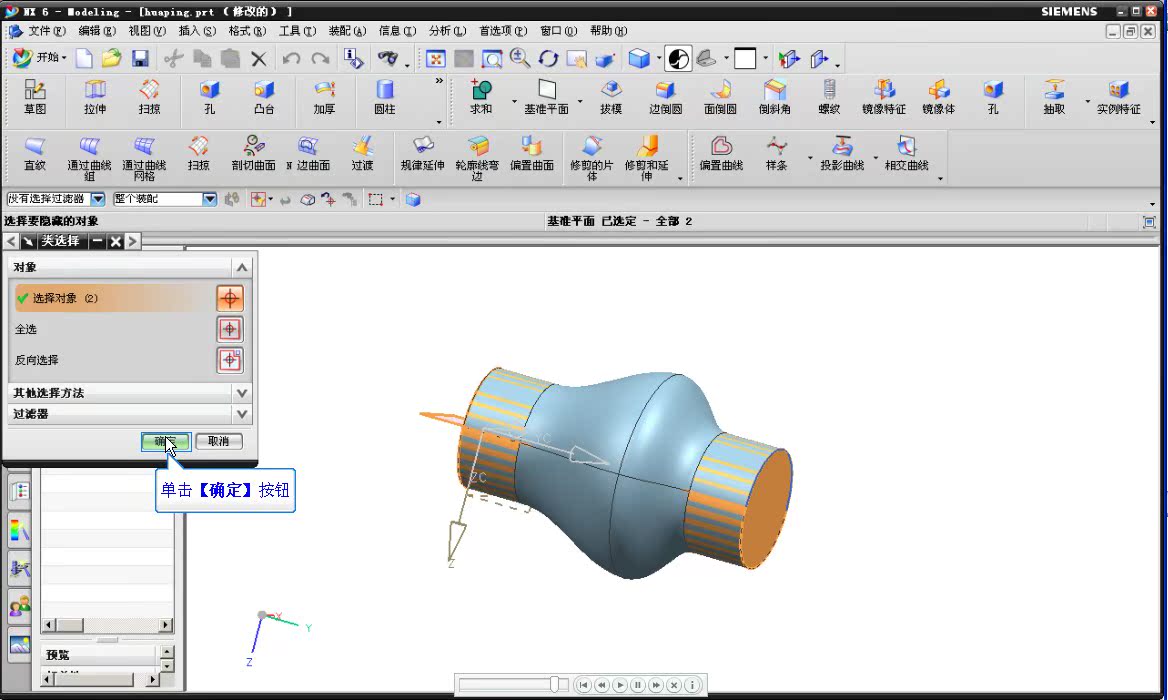Open the 插入 menu
The width and height of the screenshot is (1168, 700).
tap(197, 31)
